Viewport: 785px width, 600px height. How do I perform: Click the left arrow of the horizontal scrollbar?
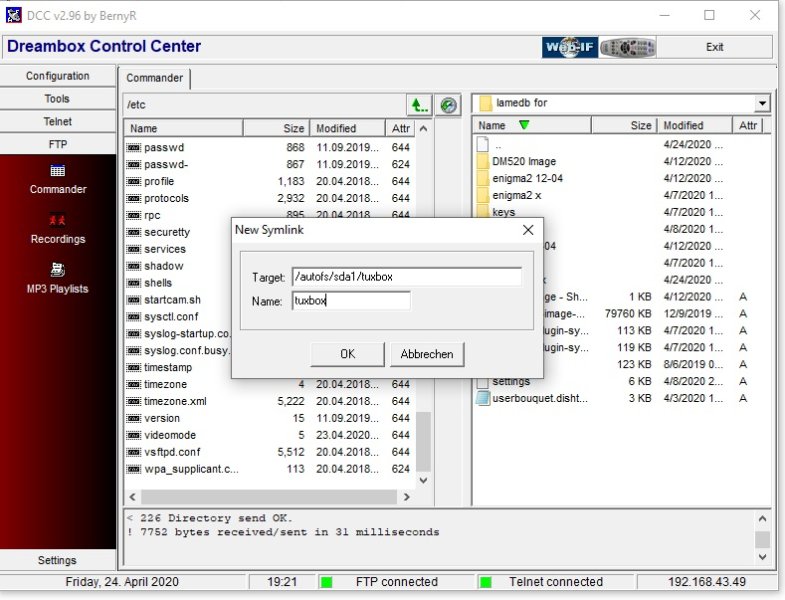point(132,497)
